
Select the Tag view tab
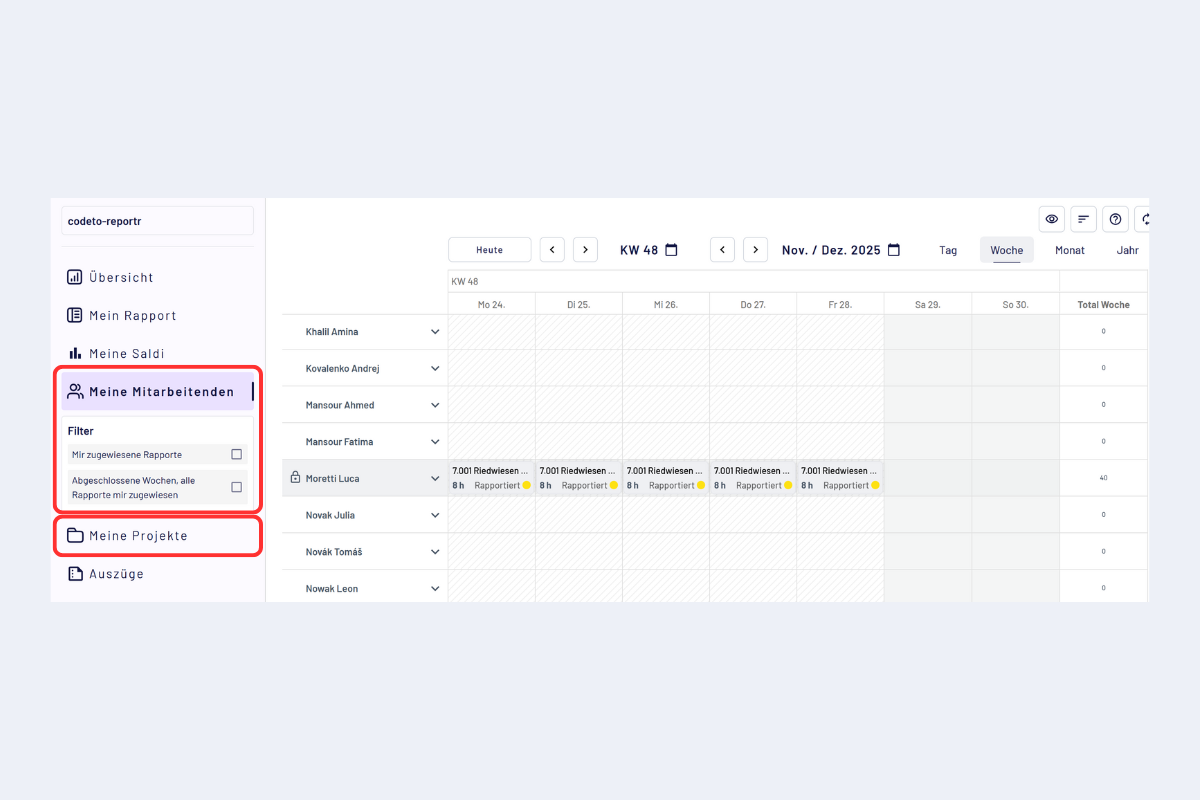point(948,250)
